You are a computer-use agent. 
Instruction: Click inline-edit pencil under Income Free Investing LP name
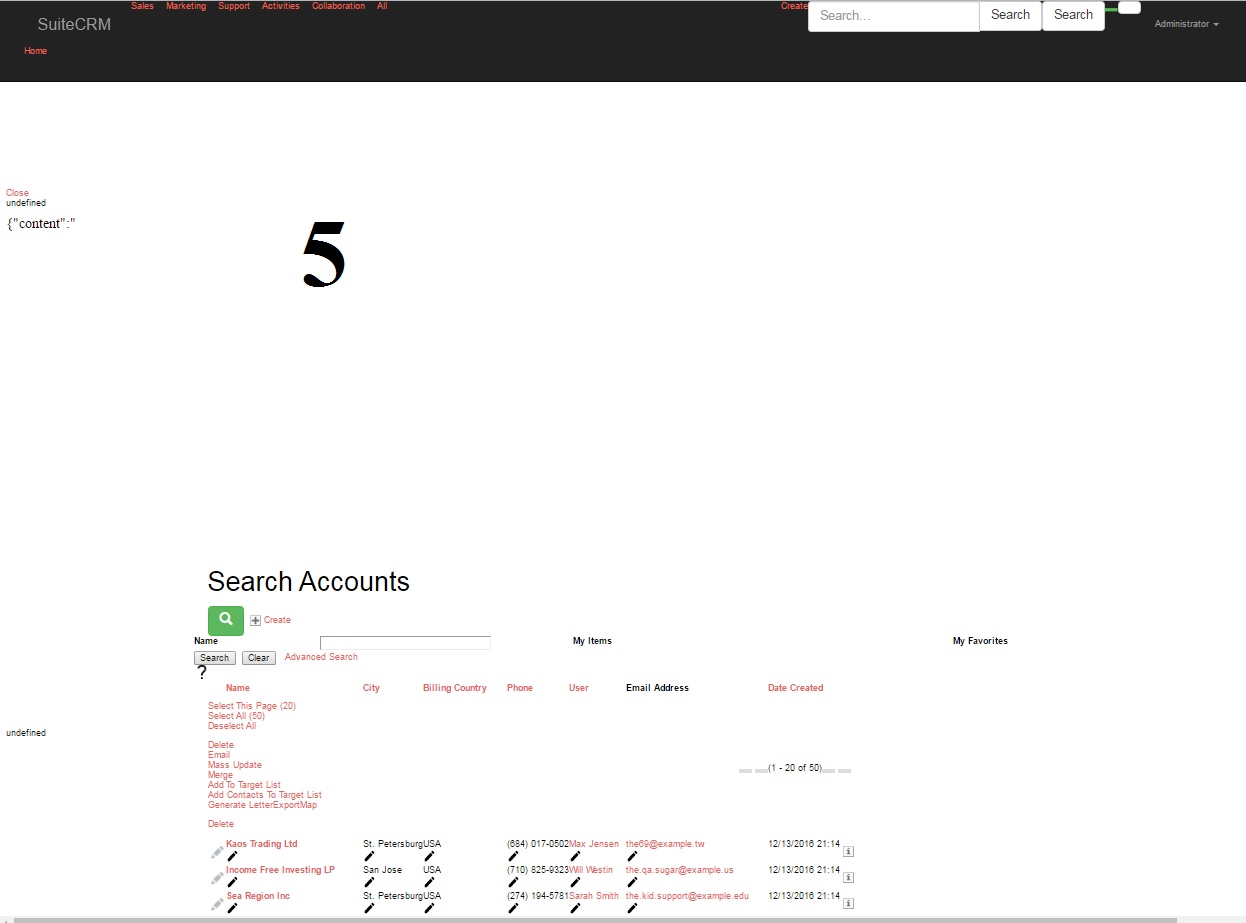[x=232, y=882]
